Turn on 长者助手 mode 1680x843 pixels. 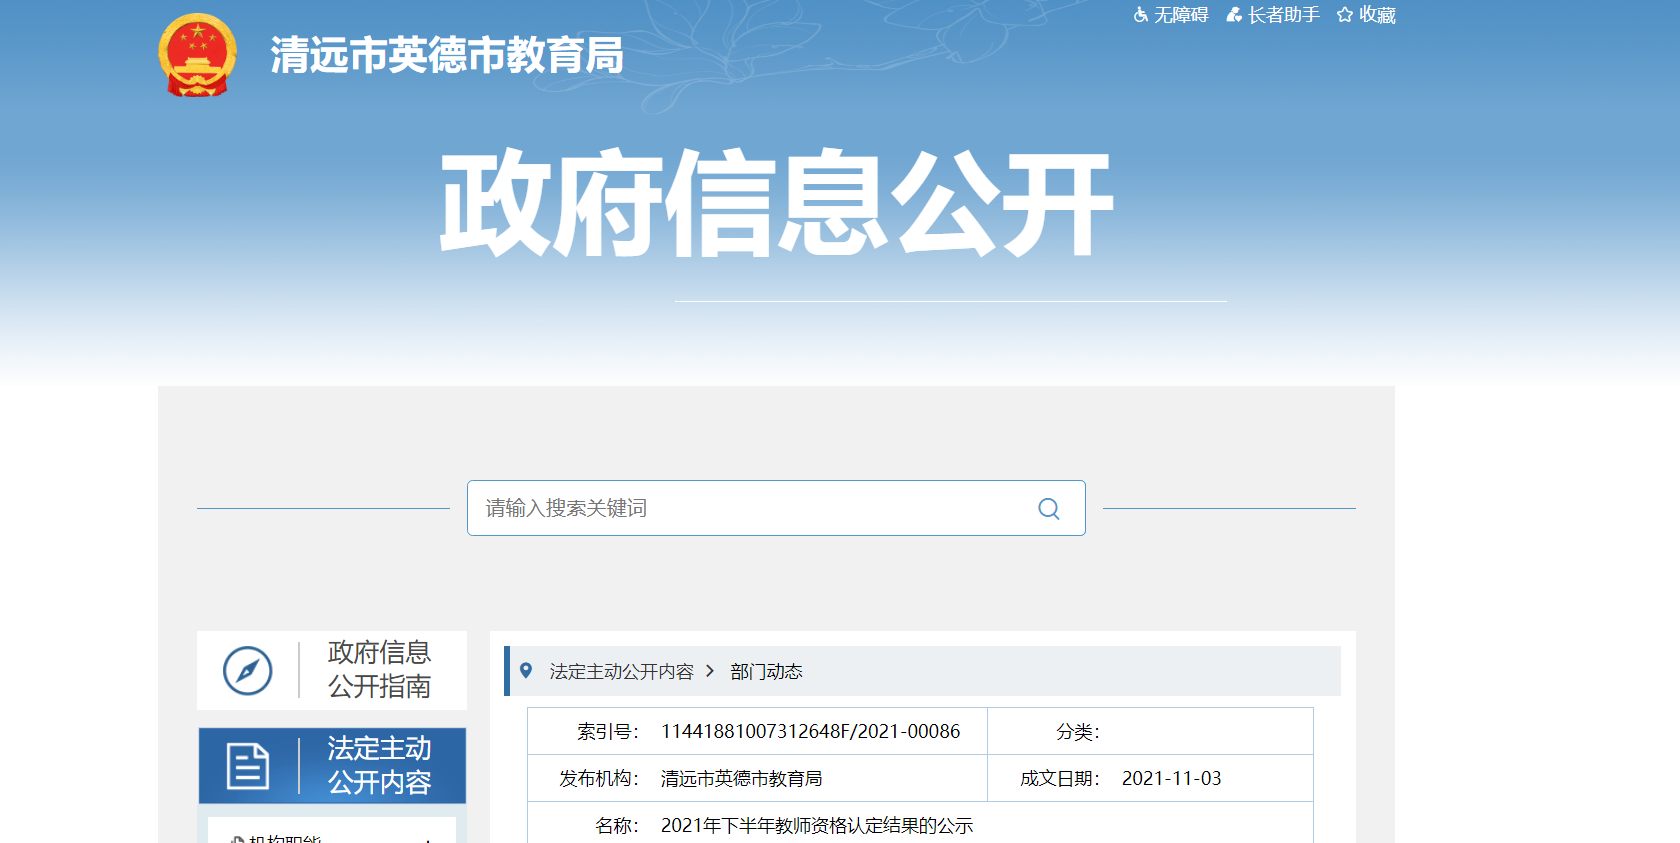1283,15
